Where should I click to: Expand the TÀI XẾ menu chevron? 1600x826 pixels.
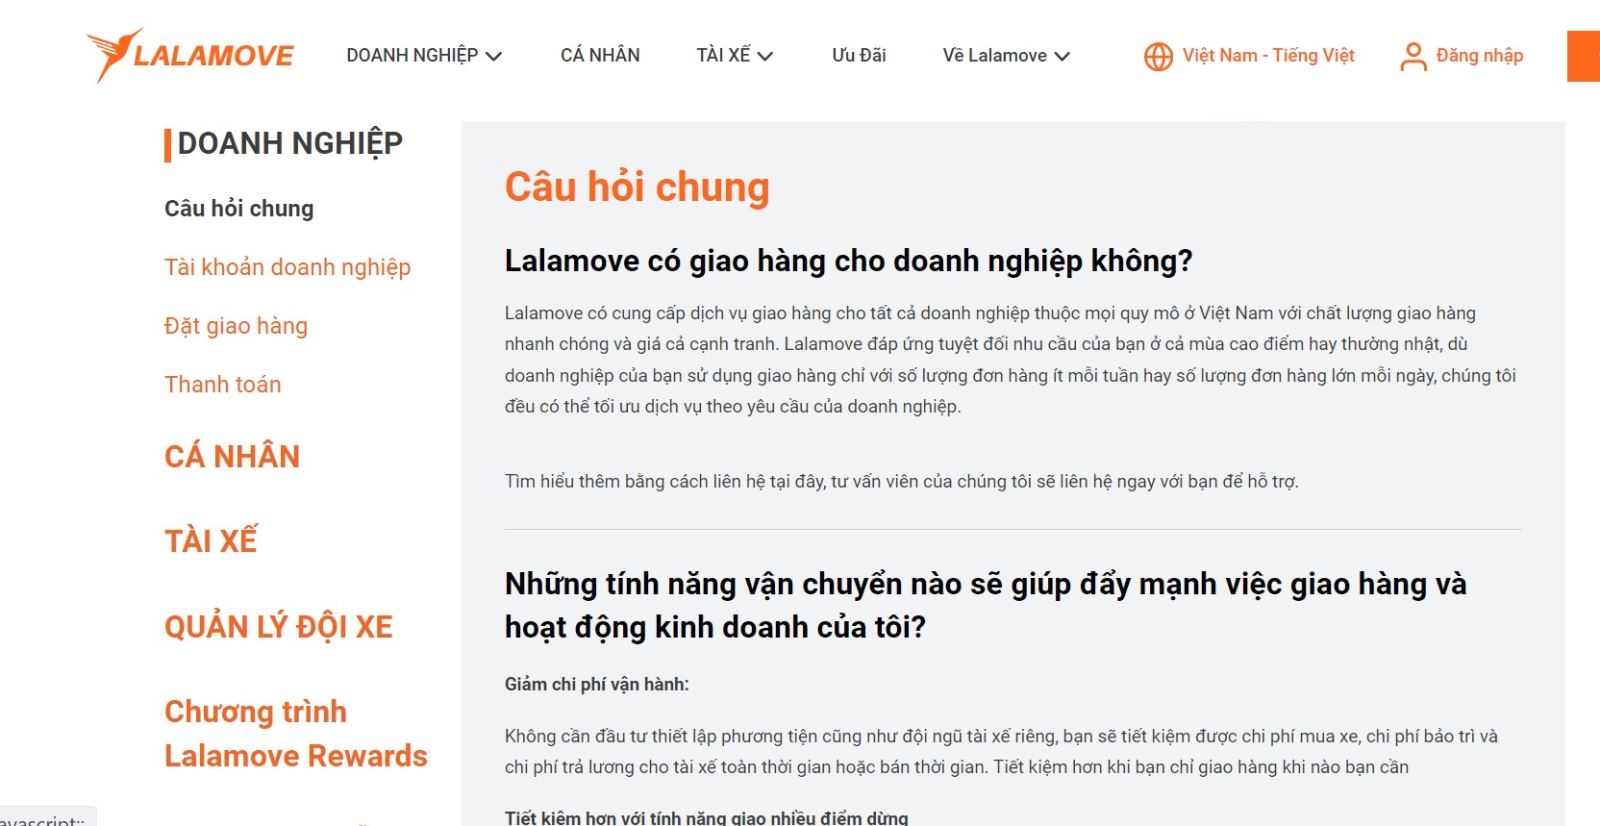coord(765,56)
